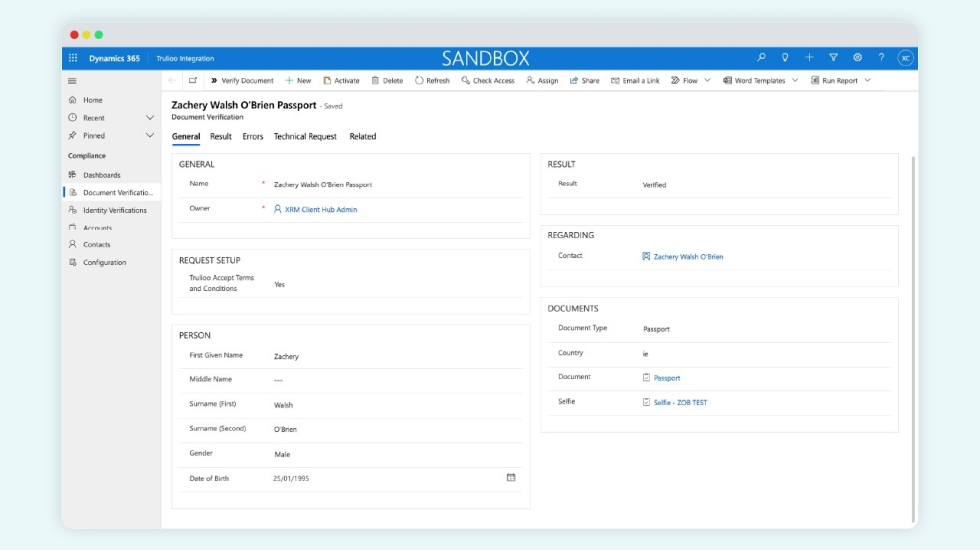This screenshot has width=980, height=550.
Task: Click the search magnifier in the top bar
Action: 761,58
